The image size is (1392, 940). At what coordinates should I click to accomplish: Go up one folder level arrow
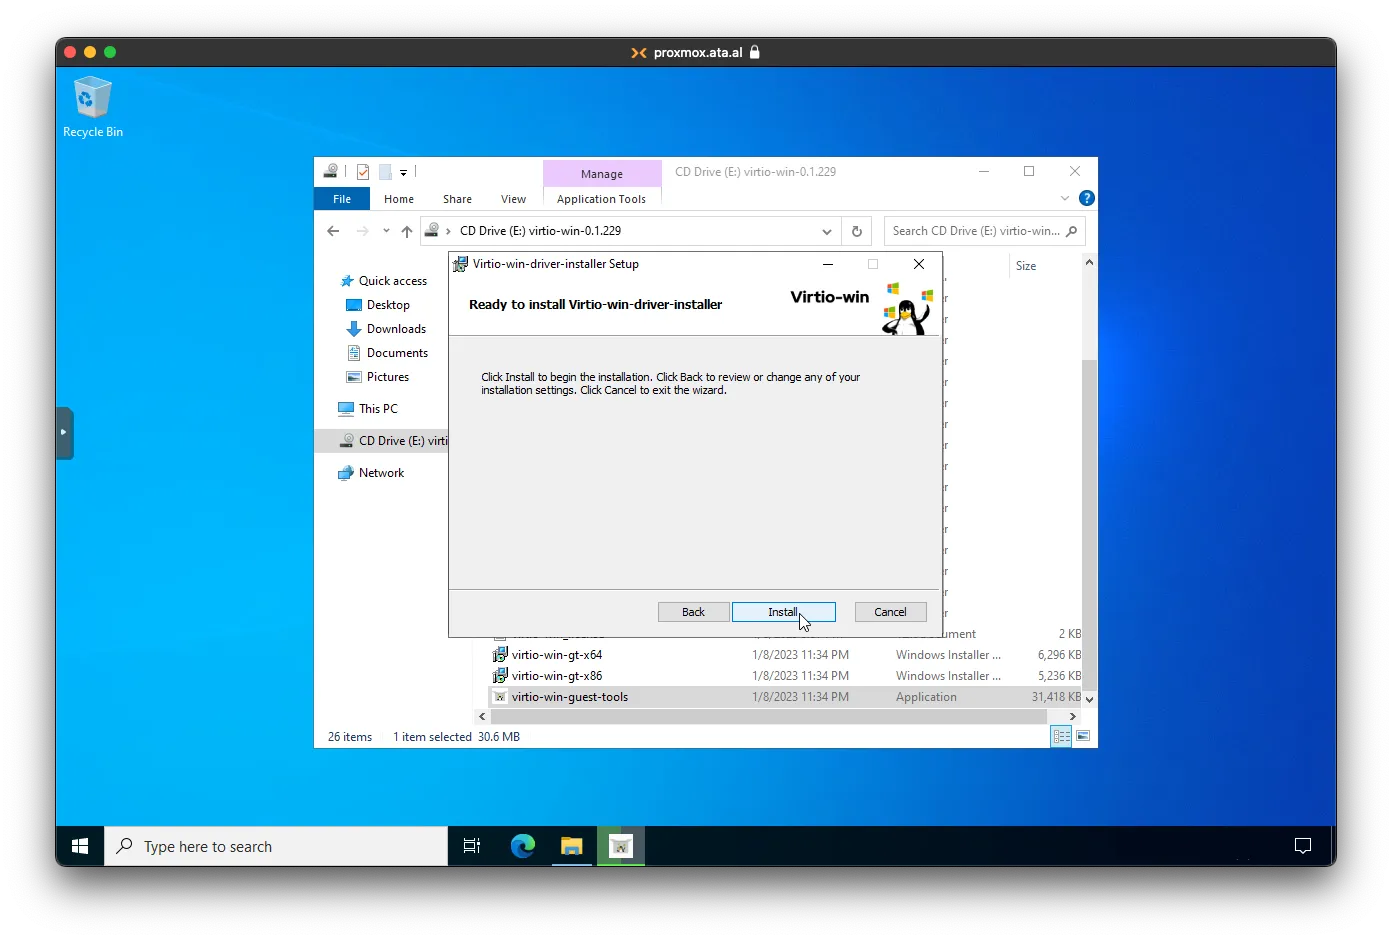[407, 231]
